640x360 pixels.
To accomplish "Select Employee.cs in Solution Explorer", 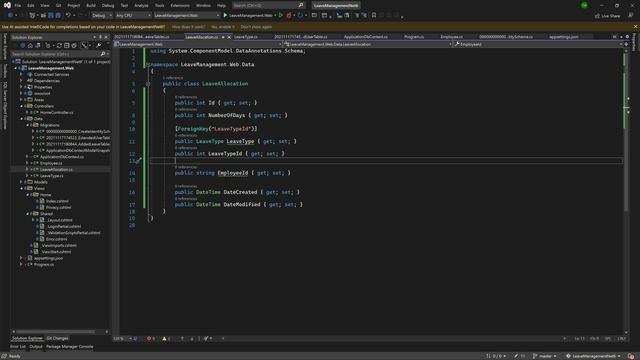I will 51,163.
